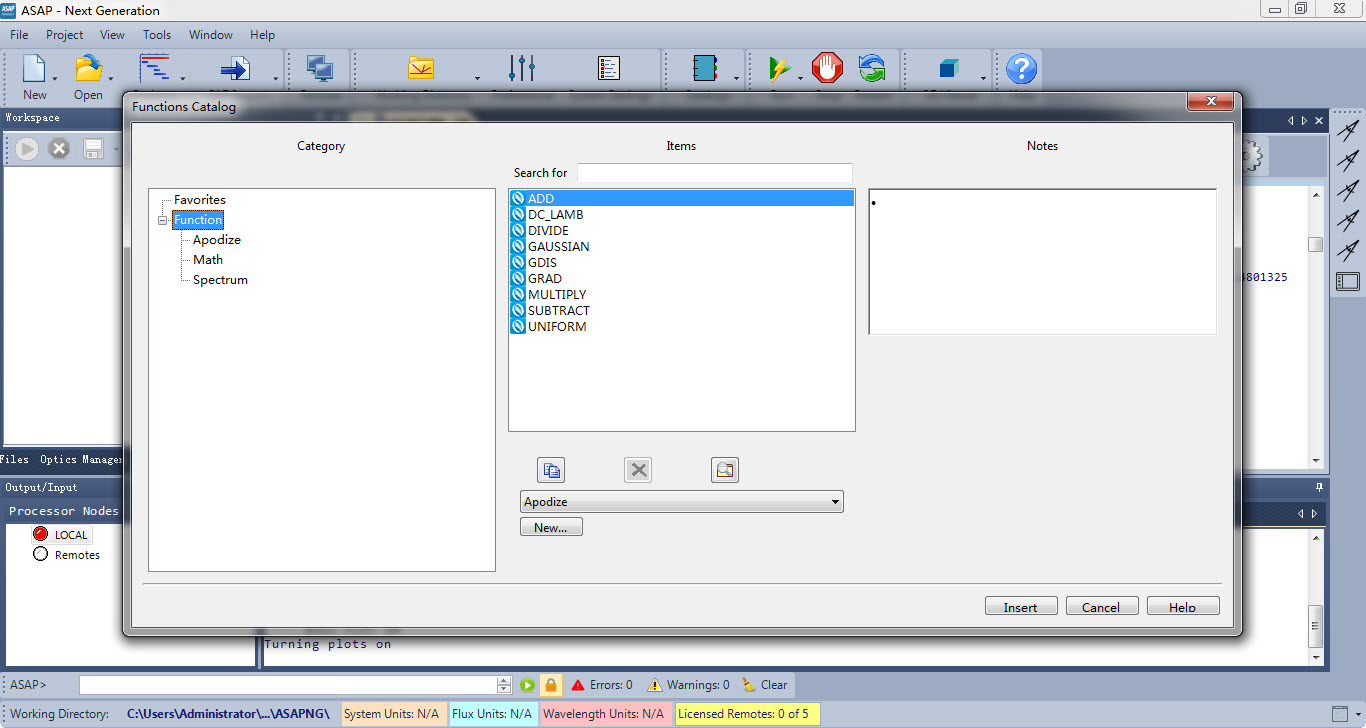Click the delete X icon below Items list
This screenshot has height=728, width=1366.
coord(638,470)
